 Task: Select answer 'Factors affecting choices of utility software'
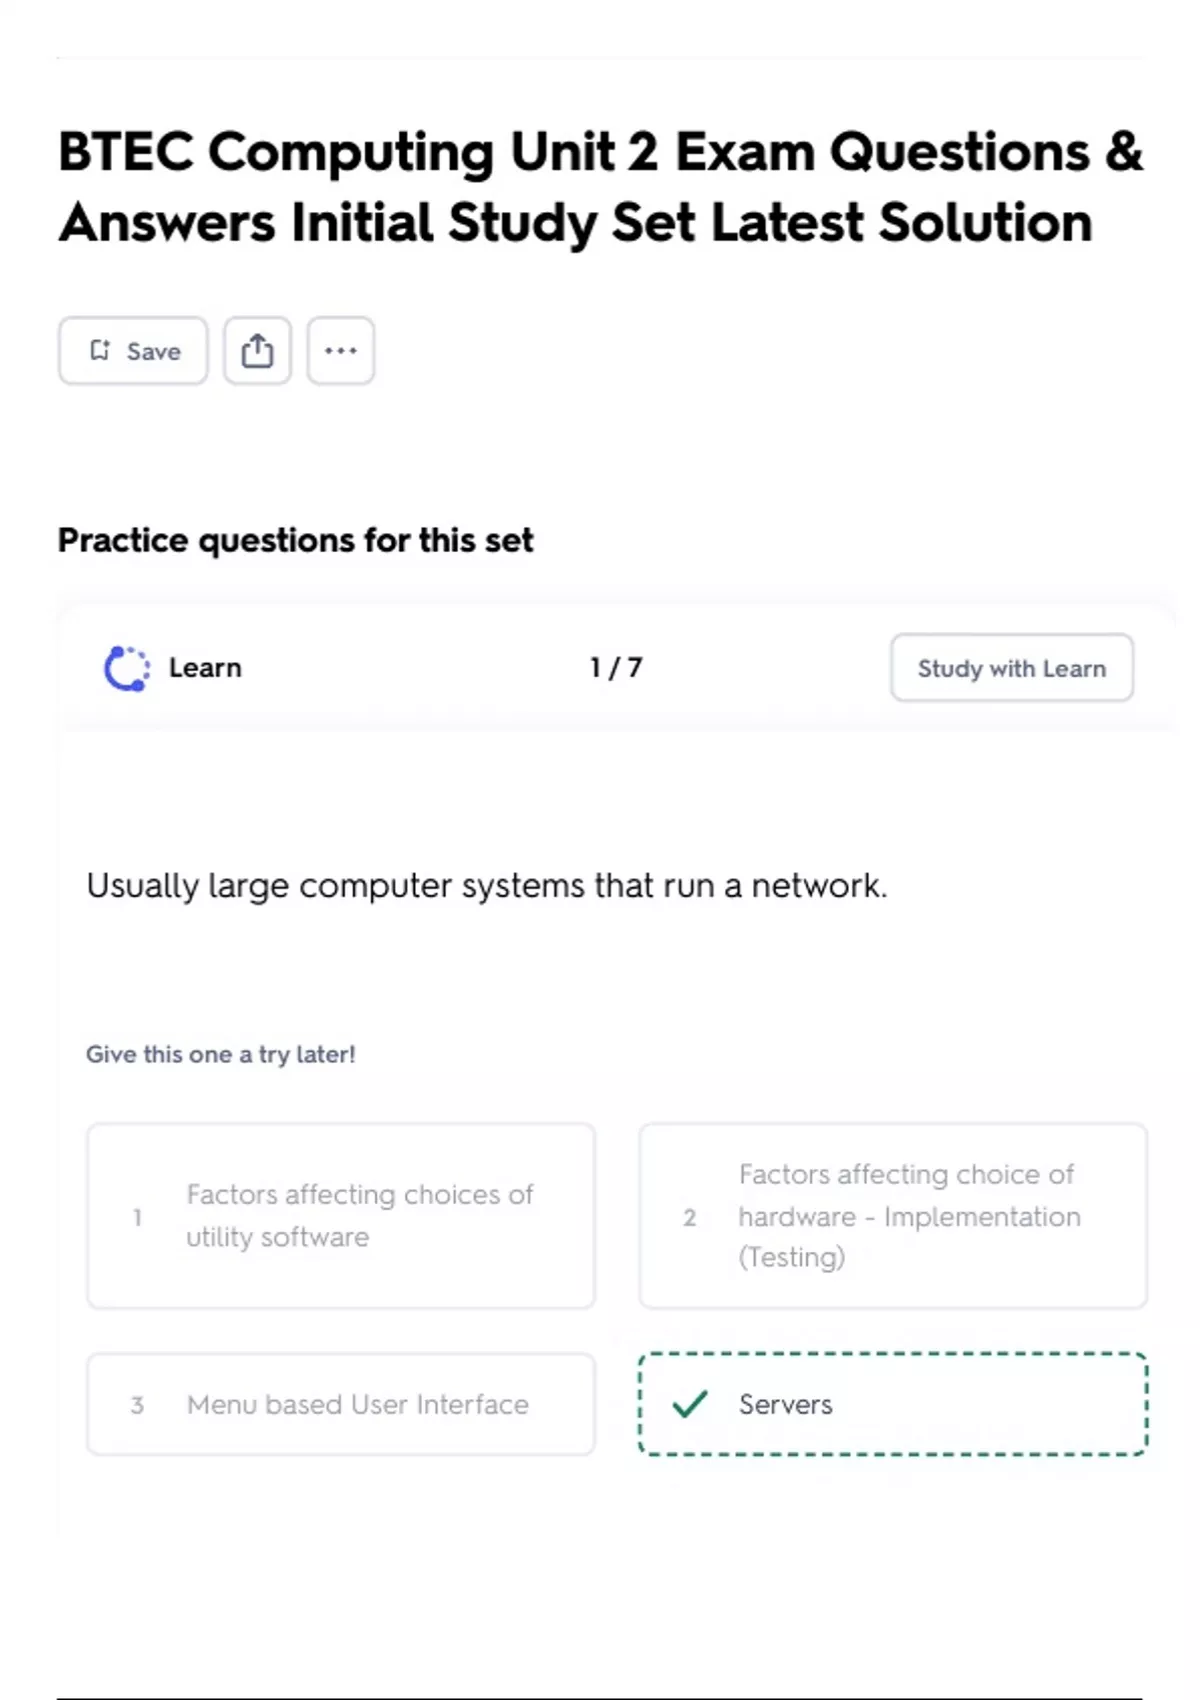click(359, 1215)
